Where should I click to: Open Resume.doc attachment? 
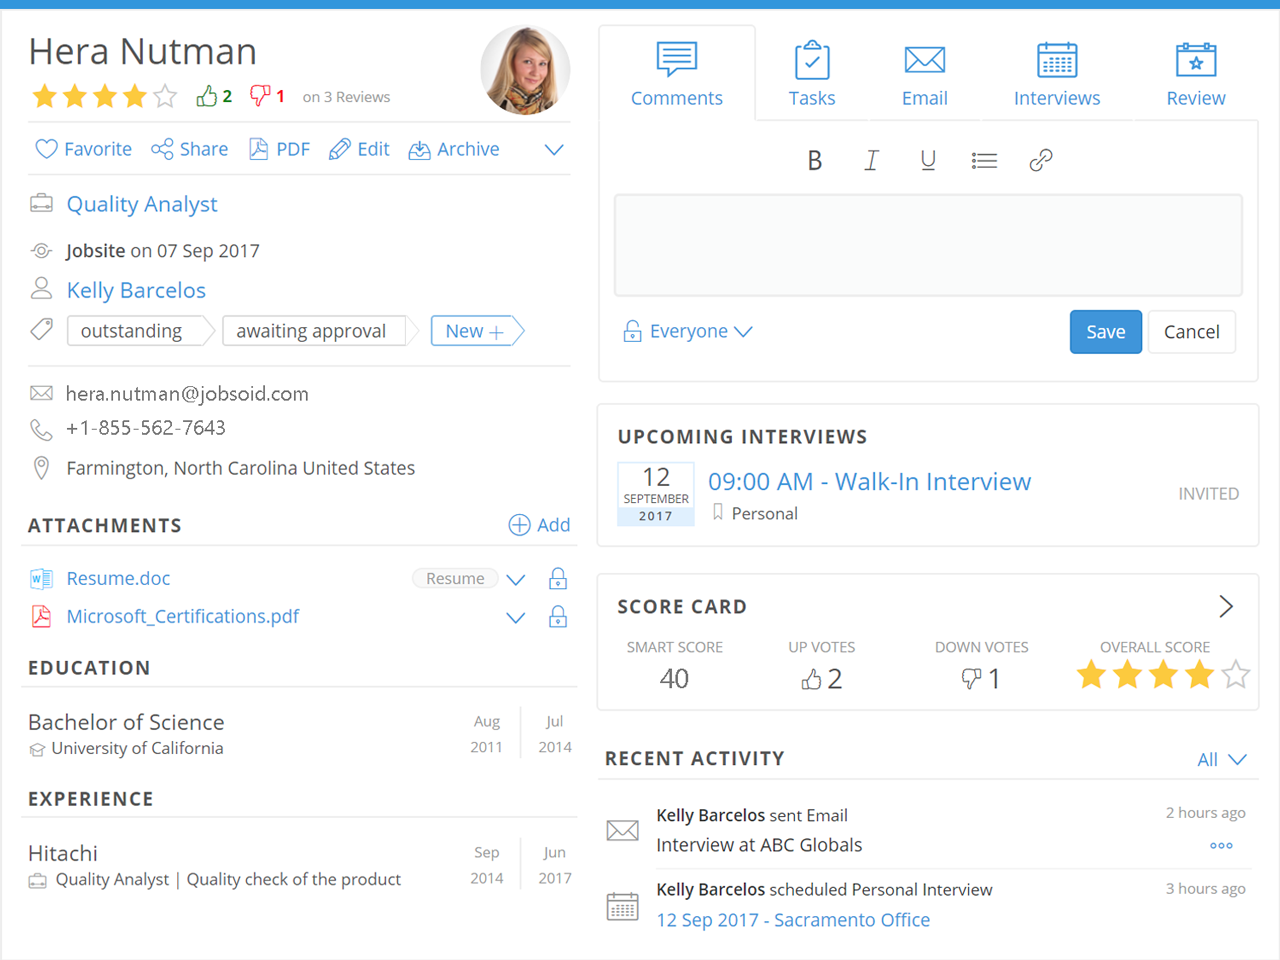pos(118,578)
